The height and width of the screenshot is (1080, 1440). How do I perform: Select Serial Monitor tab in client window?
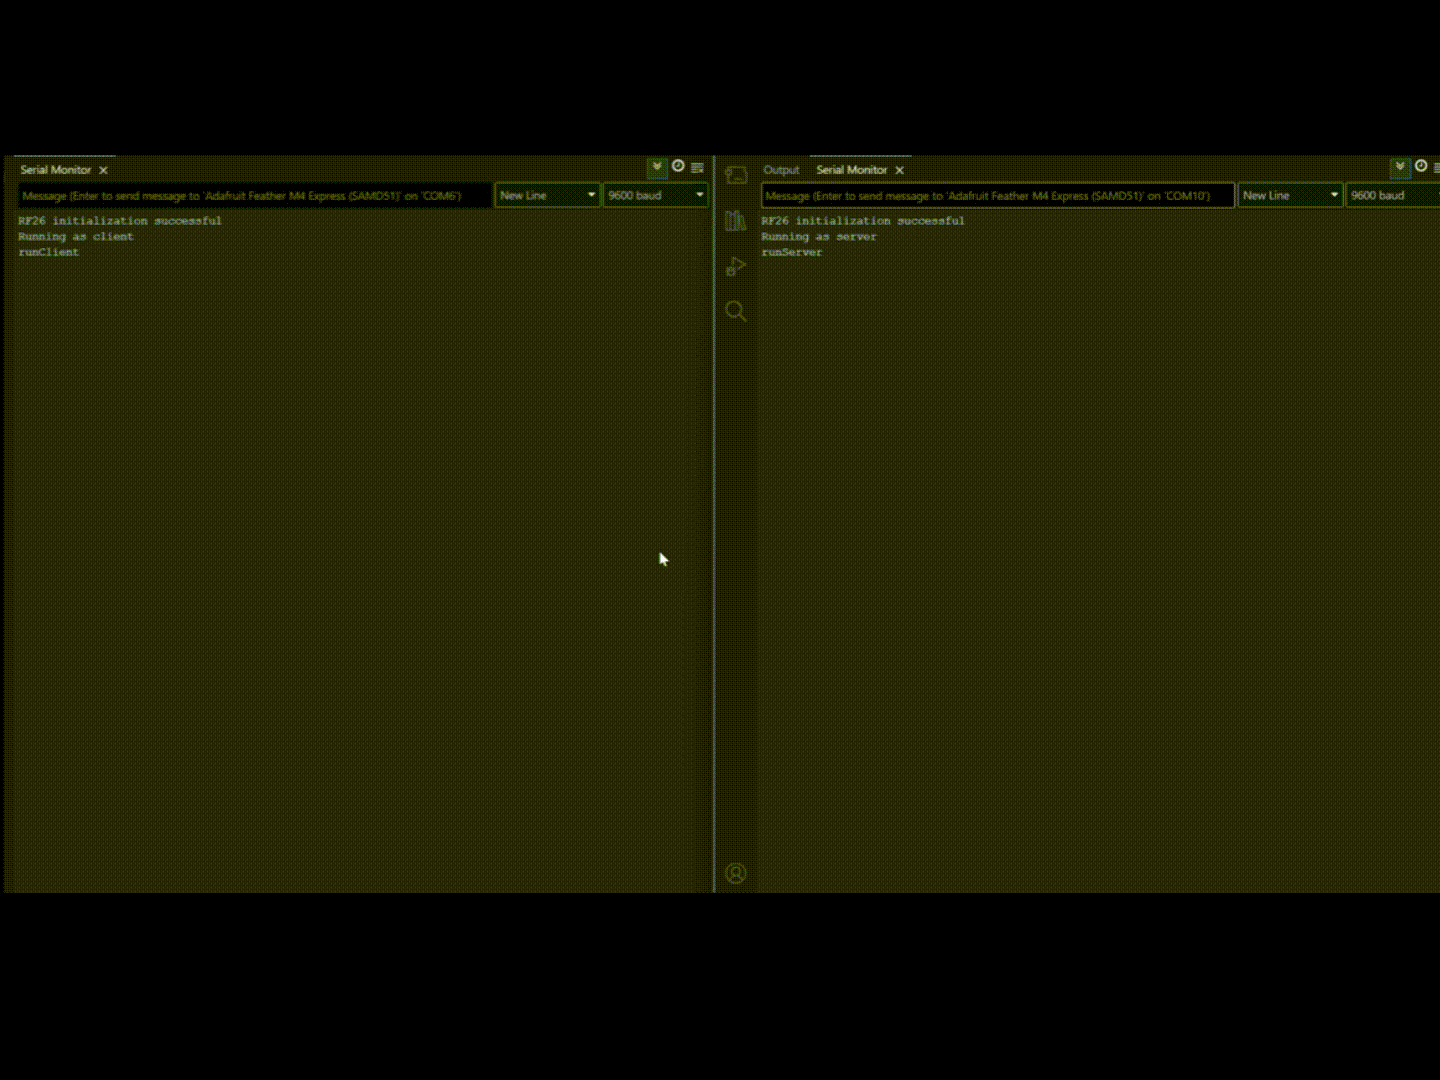pos(56,170)
